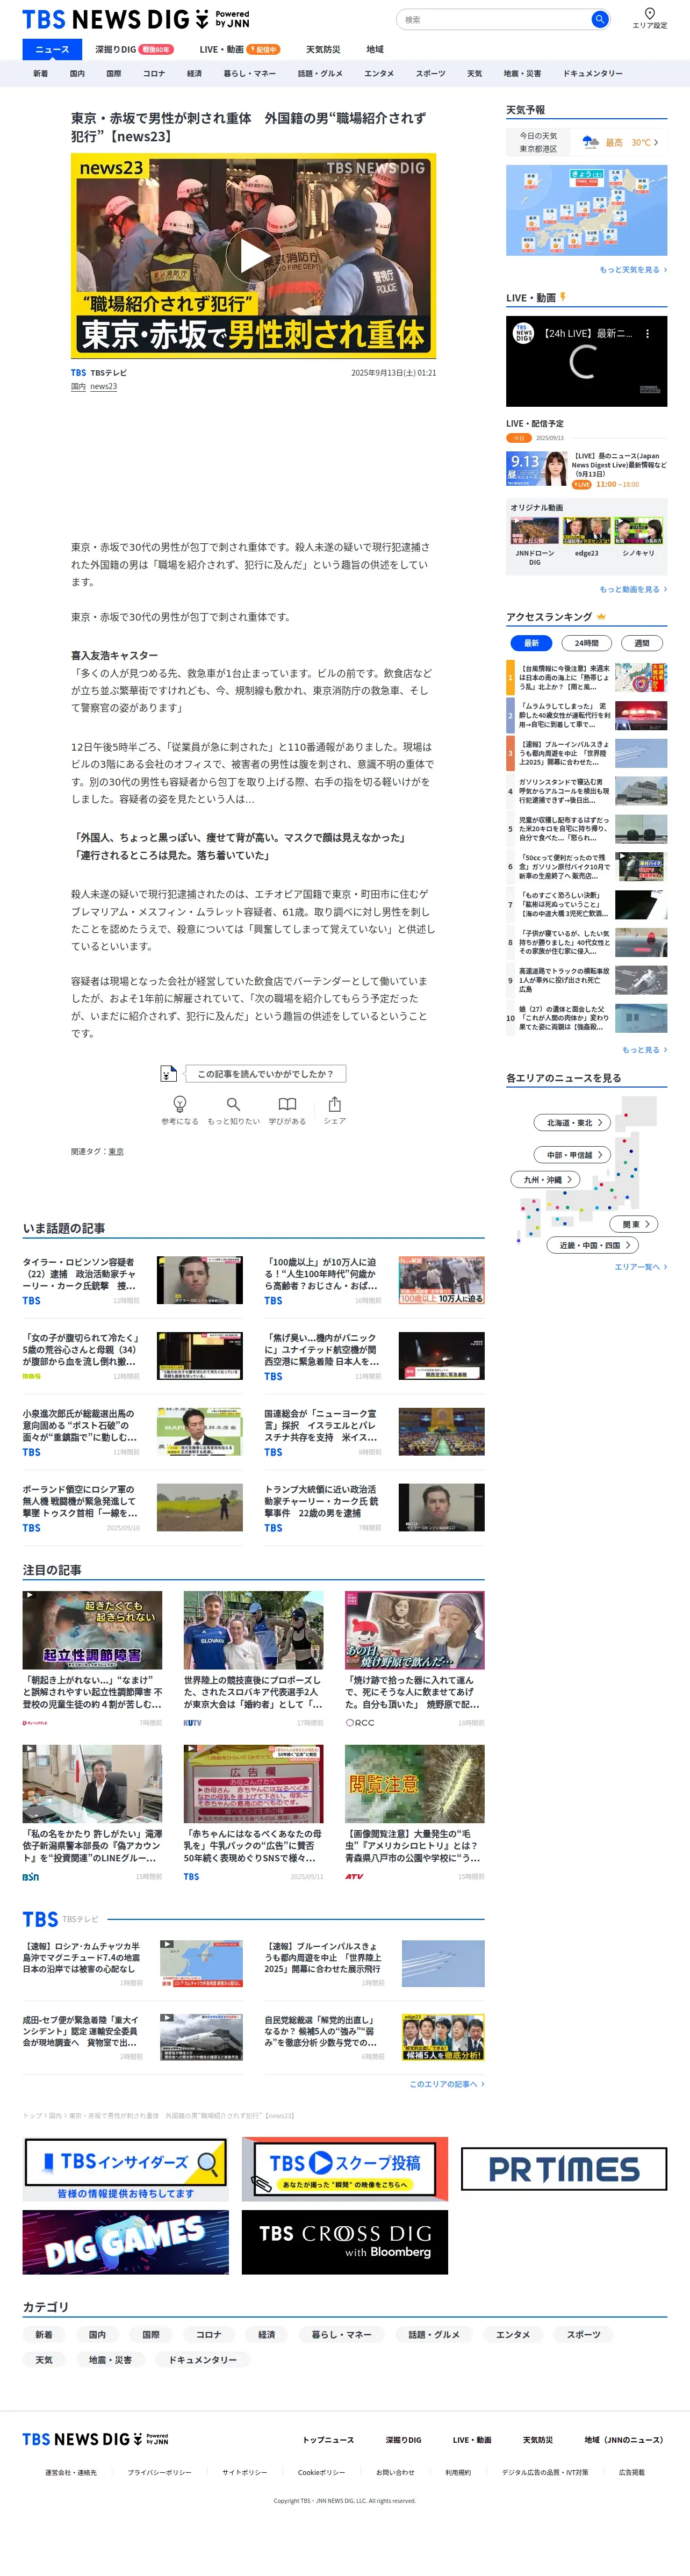This screenshot has width=690, height=2576.
Task: Open the TBSスクープ投稿 banner
Action: tap(345, 2170)
